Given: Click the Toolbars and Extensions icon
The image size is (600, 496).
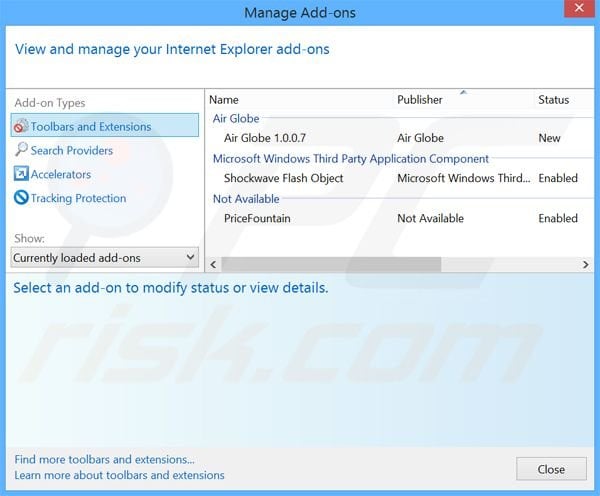Looking at the screenshot, I should point(21,126).
